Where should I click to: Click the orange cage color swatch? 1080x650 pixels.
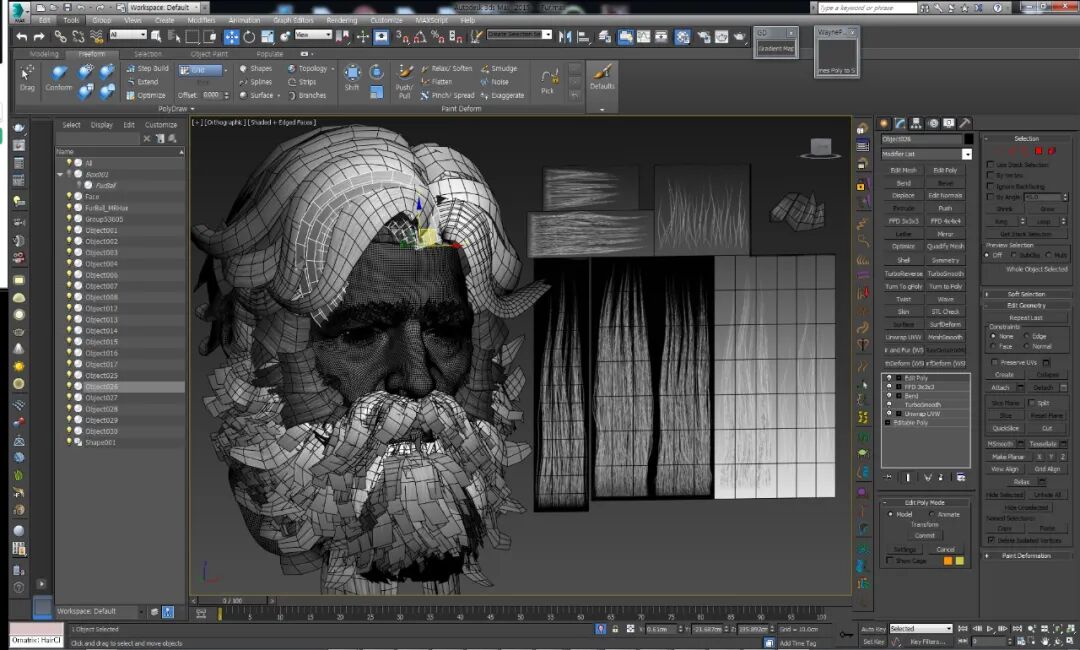pyautogui.click(x=948, y=561)
